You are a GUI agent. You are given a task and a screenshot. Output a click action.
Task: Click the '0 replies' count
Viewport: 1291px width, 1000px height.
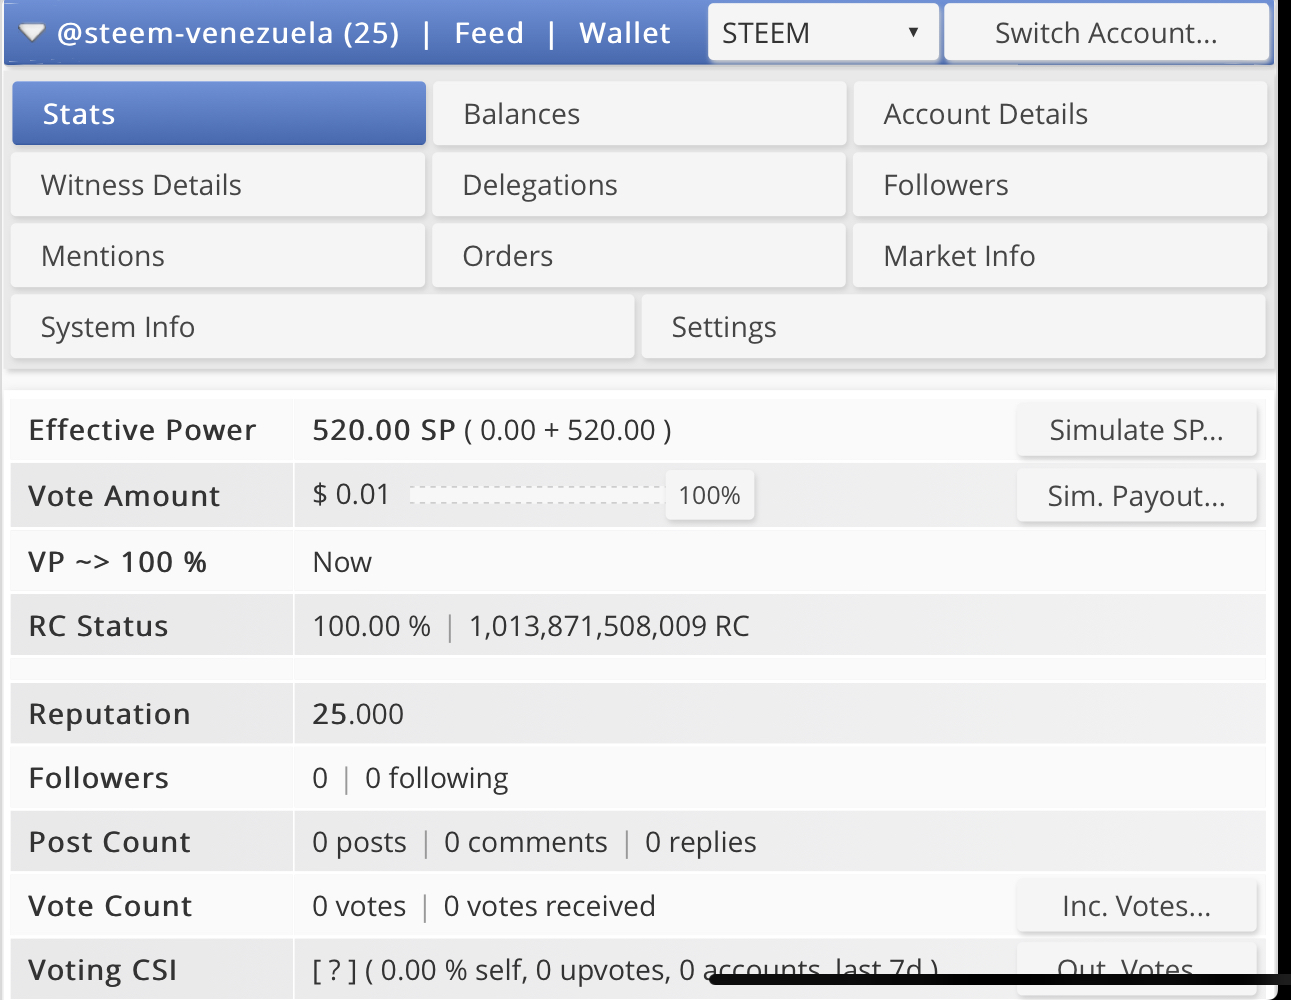click(701, 842)
